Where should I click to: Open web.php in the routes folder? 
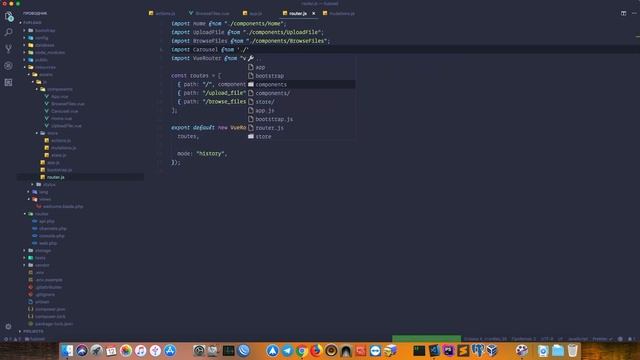click(48, 244)
